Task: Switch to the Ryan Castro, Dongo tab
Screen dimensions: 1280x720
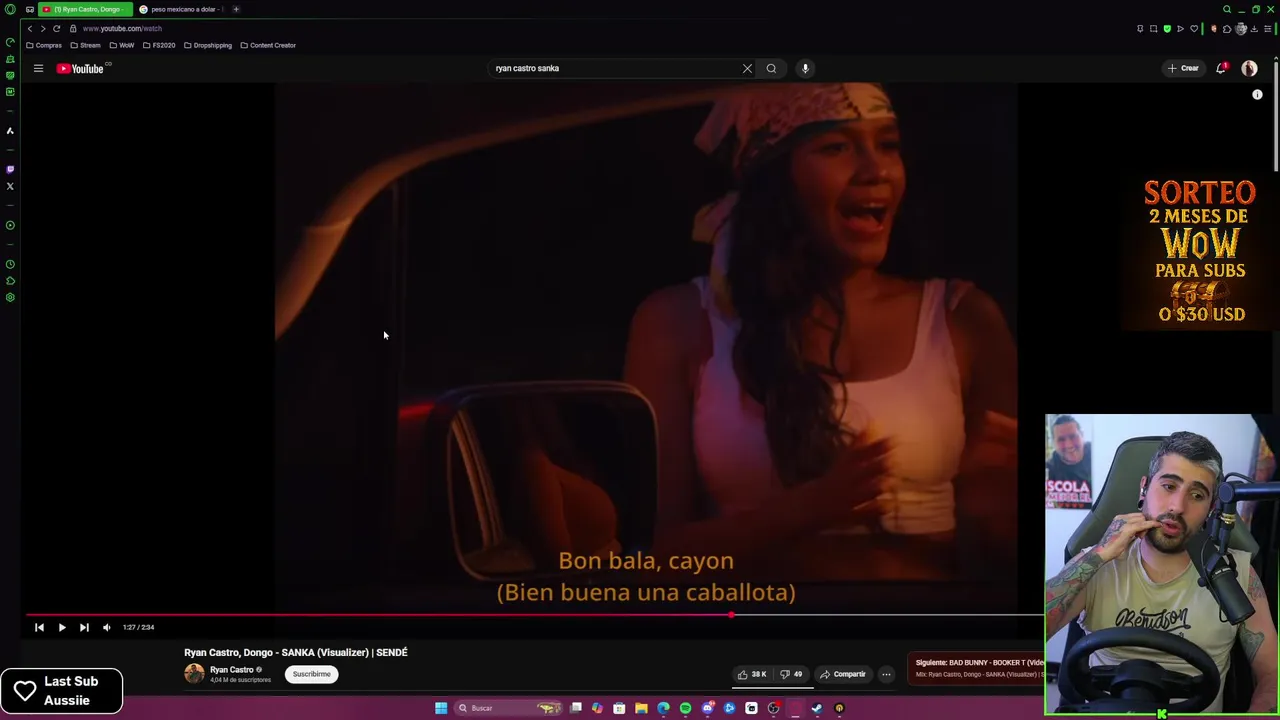Action: tap(86, 9)
